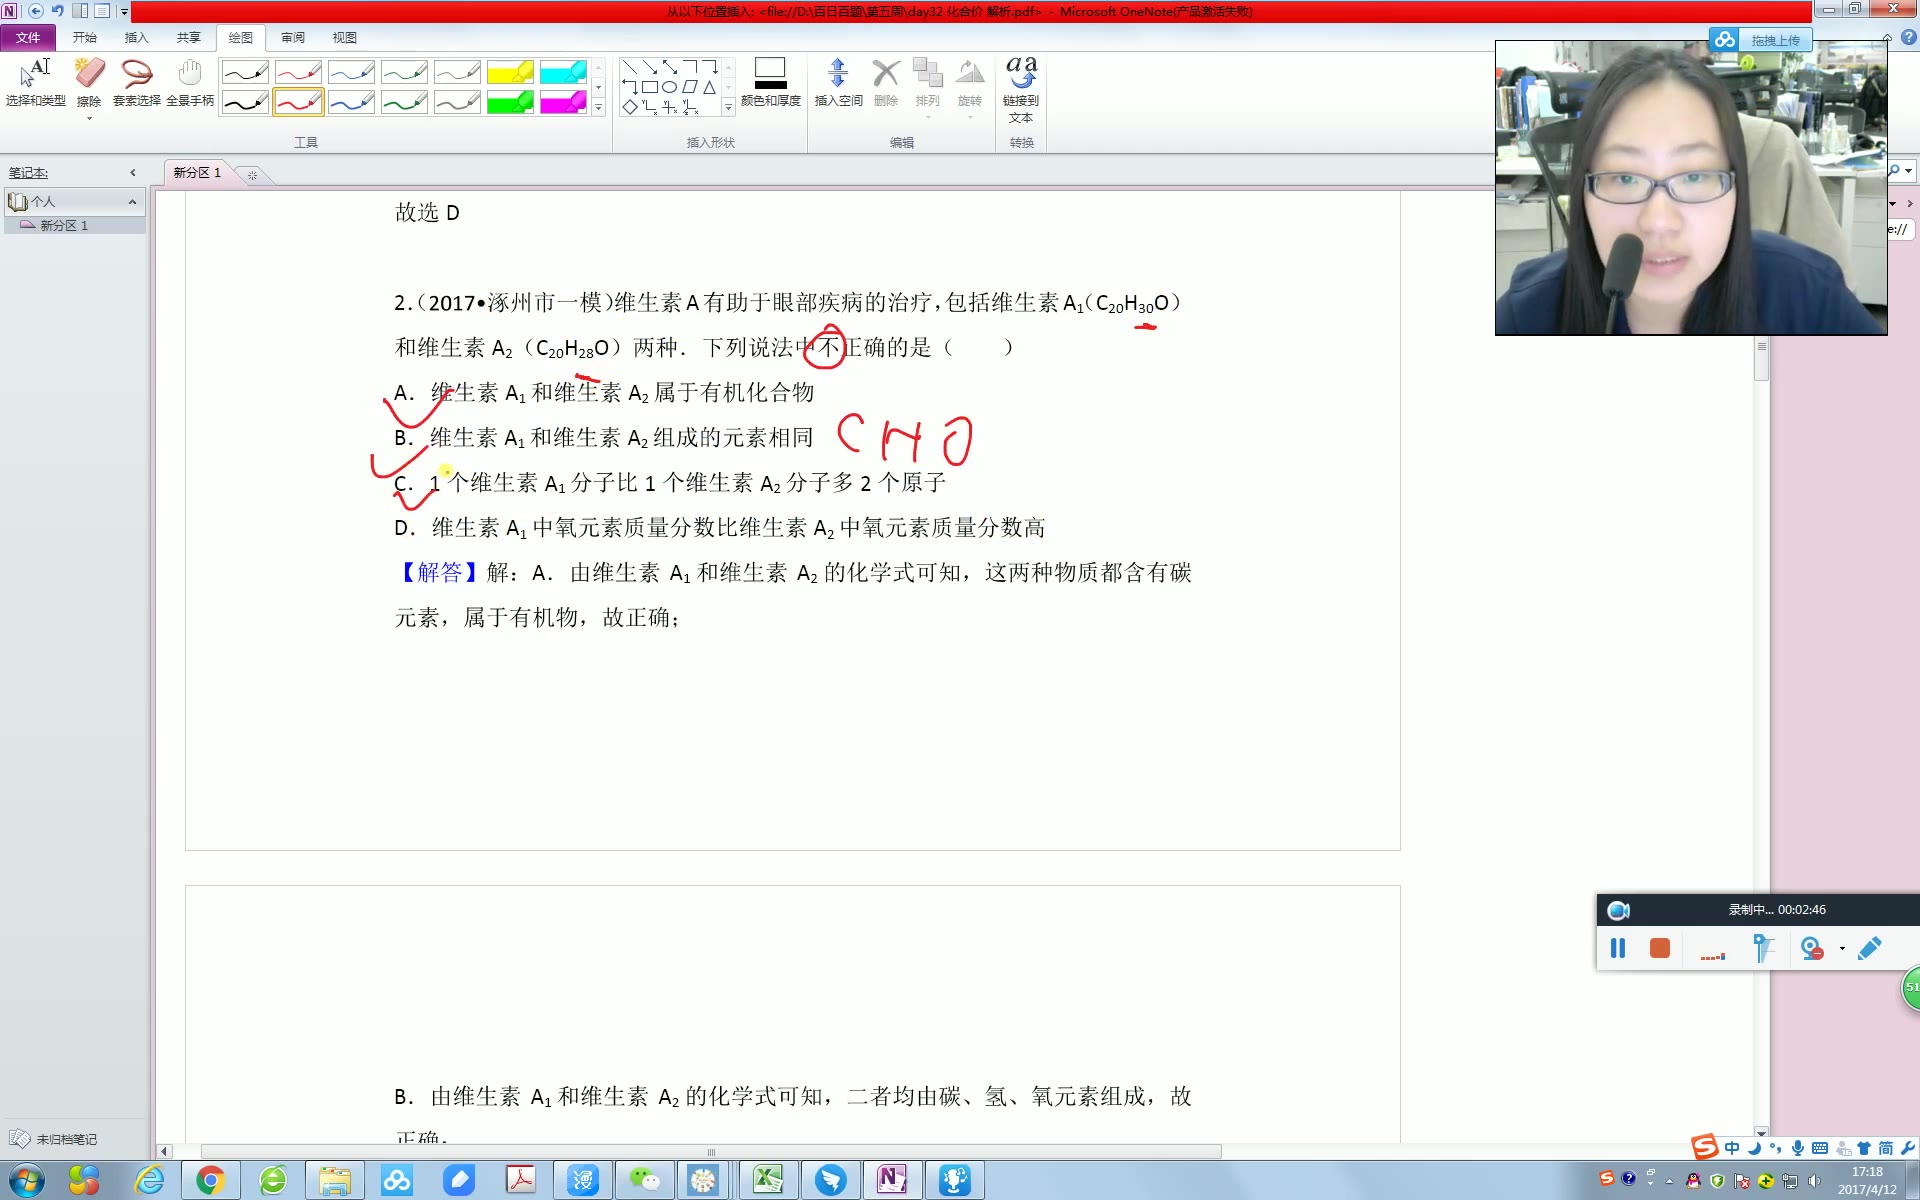Stop the ongoing recording

[x=1659, y=948]
